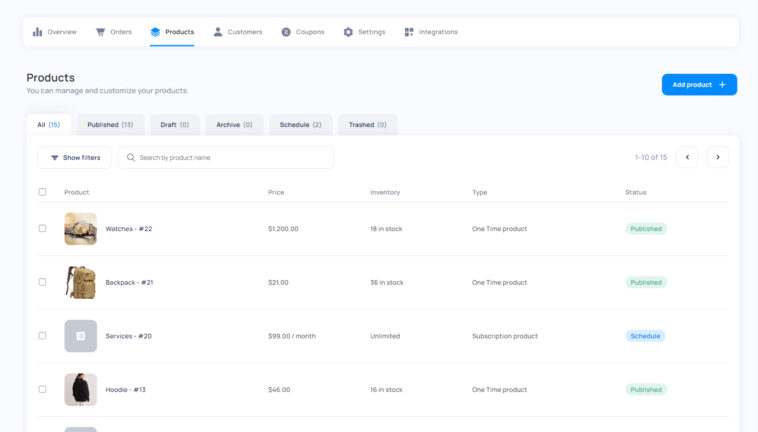
Task: Open the Integrations grid icon
Action: point(409,32)
